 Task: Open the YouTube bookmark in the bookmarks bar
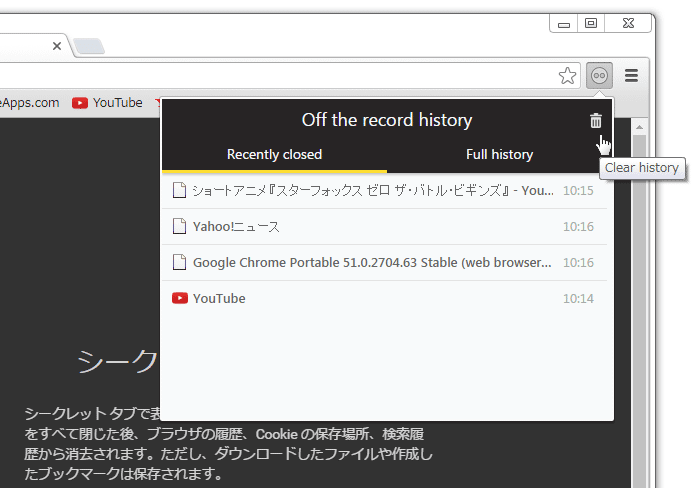coord(107,103)
